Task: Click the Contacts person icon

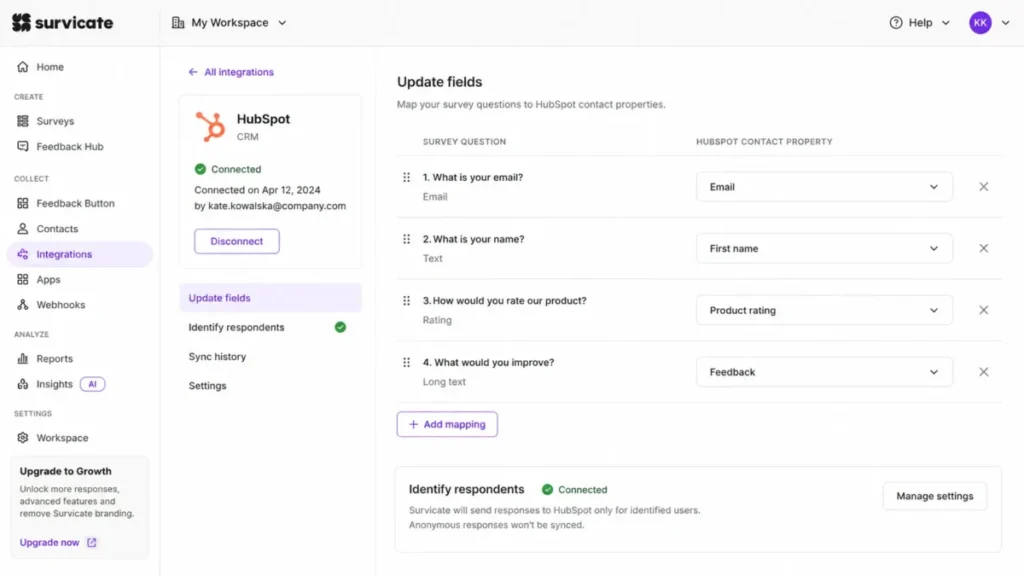Action: point(23,229)
